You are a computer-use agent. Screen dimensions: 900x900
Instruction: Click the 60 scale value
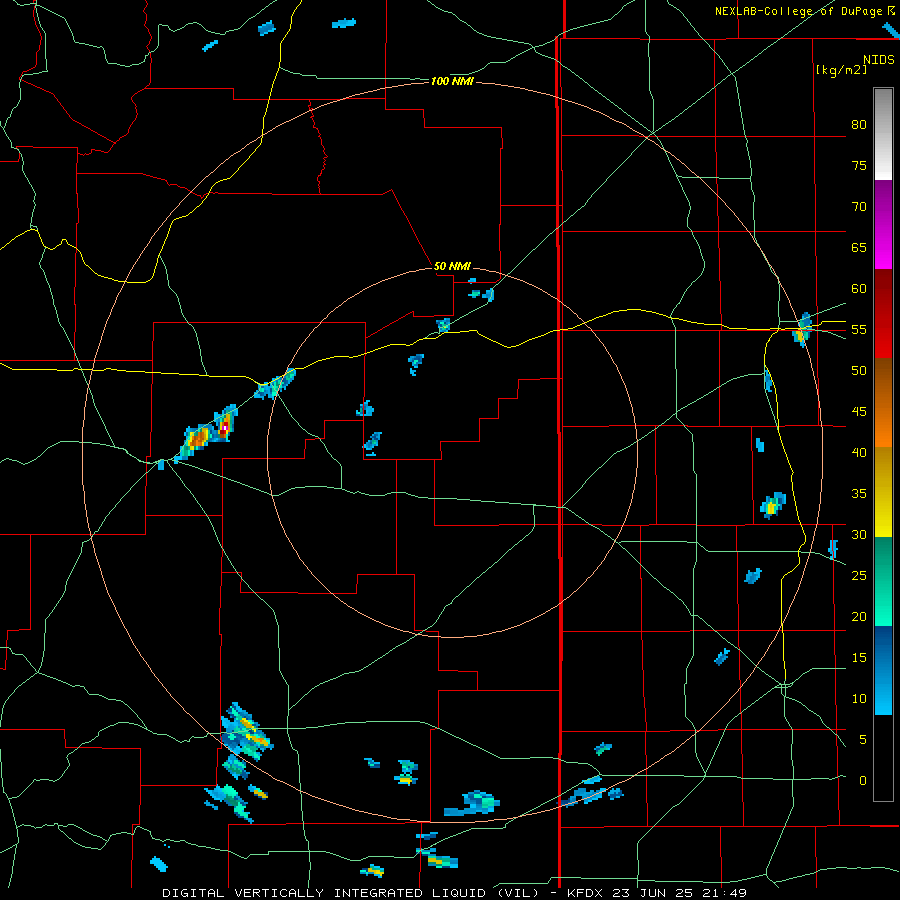point(859,289)
